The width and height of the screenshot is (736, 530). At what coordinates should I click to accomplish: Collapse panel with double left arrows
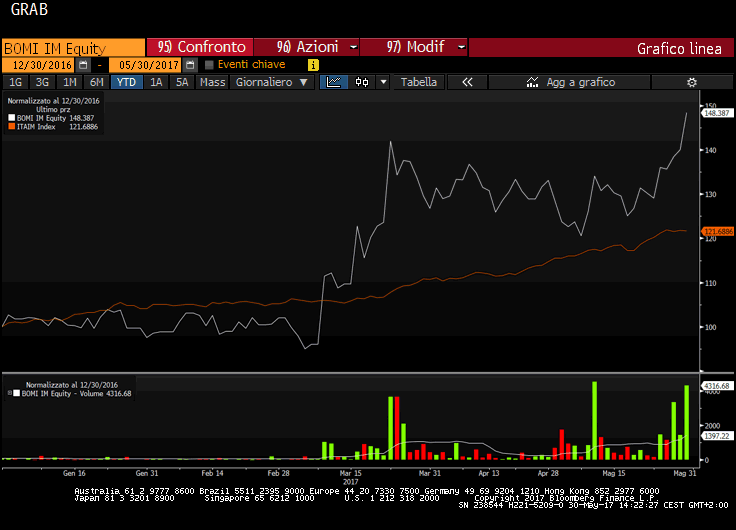click(x=466, y=82)
